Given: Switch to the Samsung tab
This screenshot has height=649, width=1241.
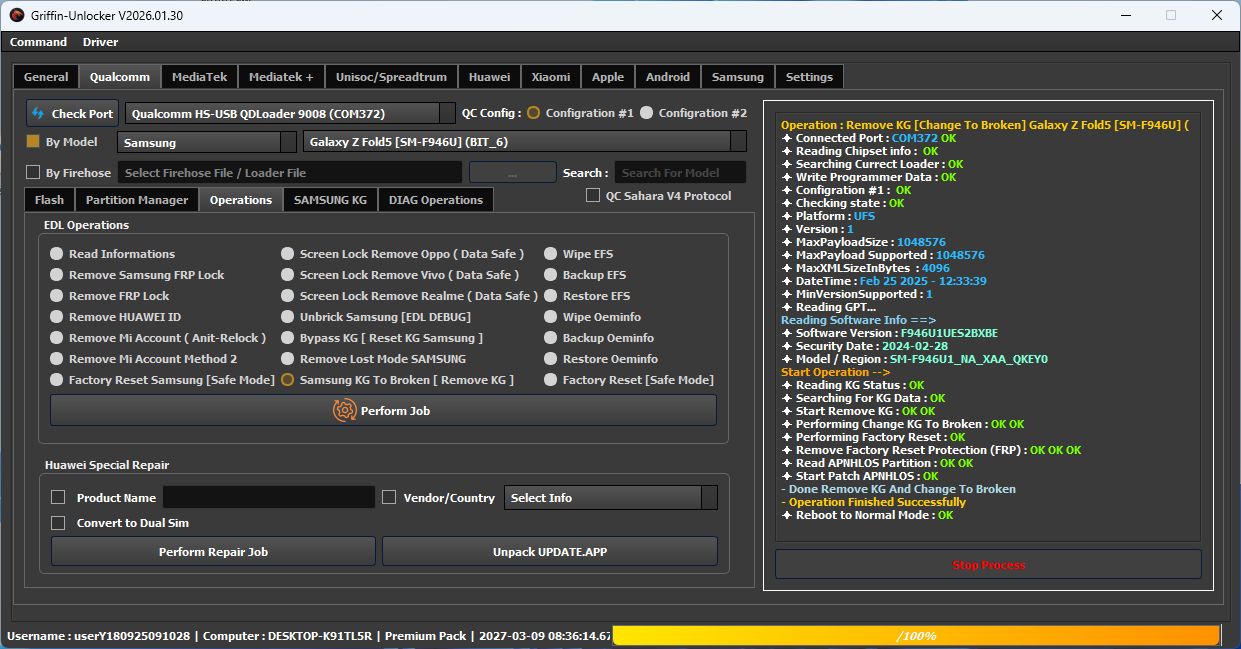Looking at the screenshot, I should [738, 77].
